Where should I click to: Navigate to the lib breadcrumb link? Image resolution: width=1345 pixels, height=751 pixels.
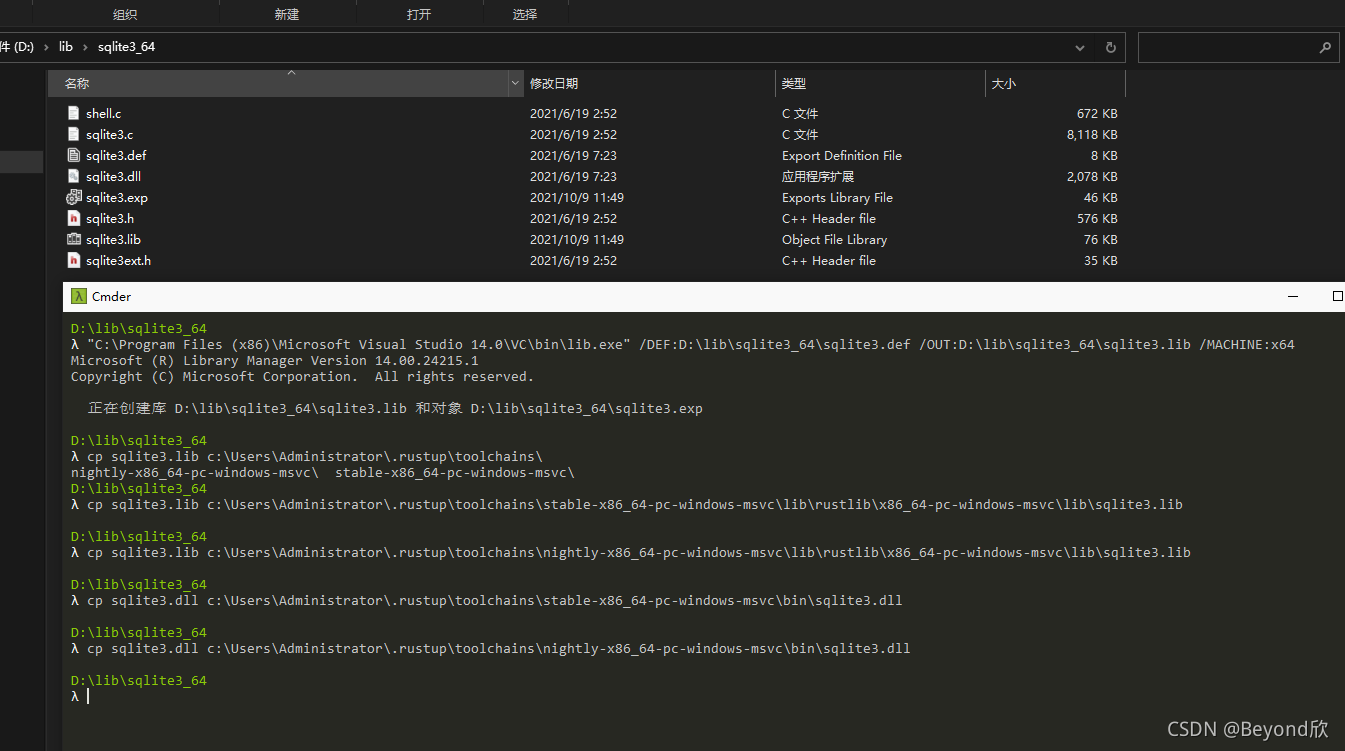pyautogui.click(x=65, y=46)
